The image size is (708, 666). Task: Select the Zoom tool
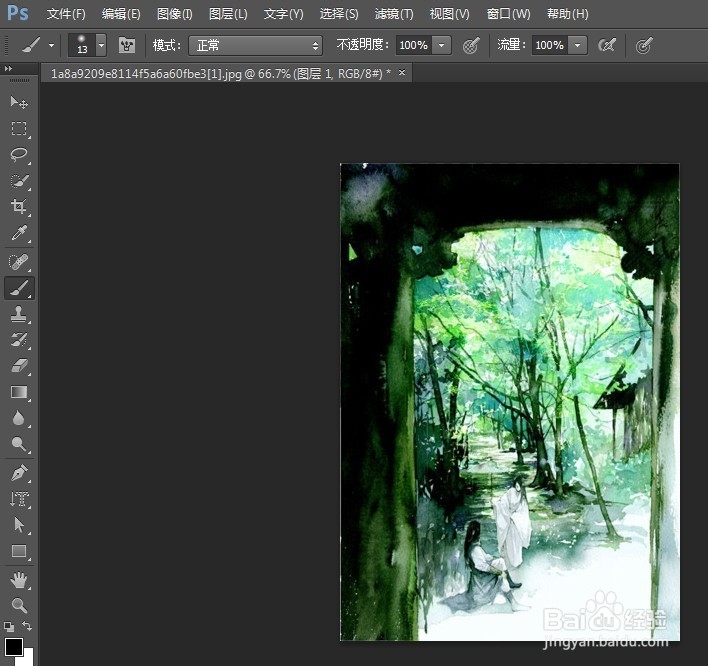click(19, 605)
